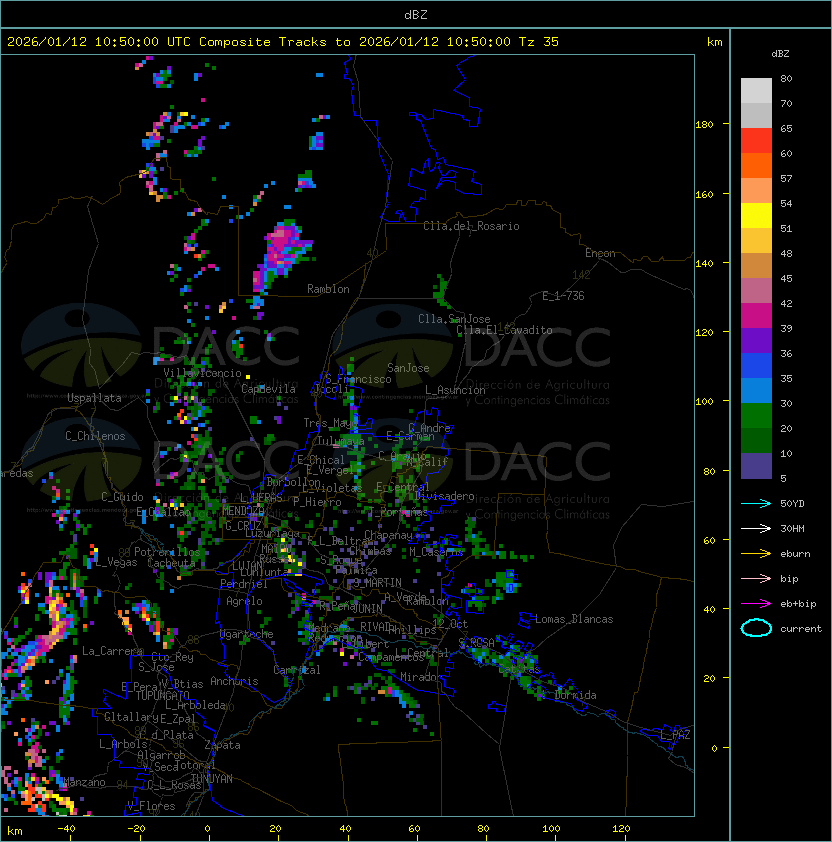The width and height of the screenshot is (832, 842).
Task: Click the green 30 dBZ color swatch
Action: [756, 416]
